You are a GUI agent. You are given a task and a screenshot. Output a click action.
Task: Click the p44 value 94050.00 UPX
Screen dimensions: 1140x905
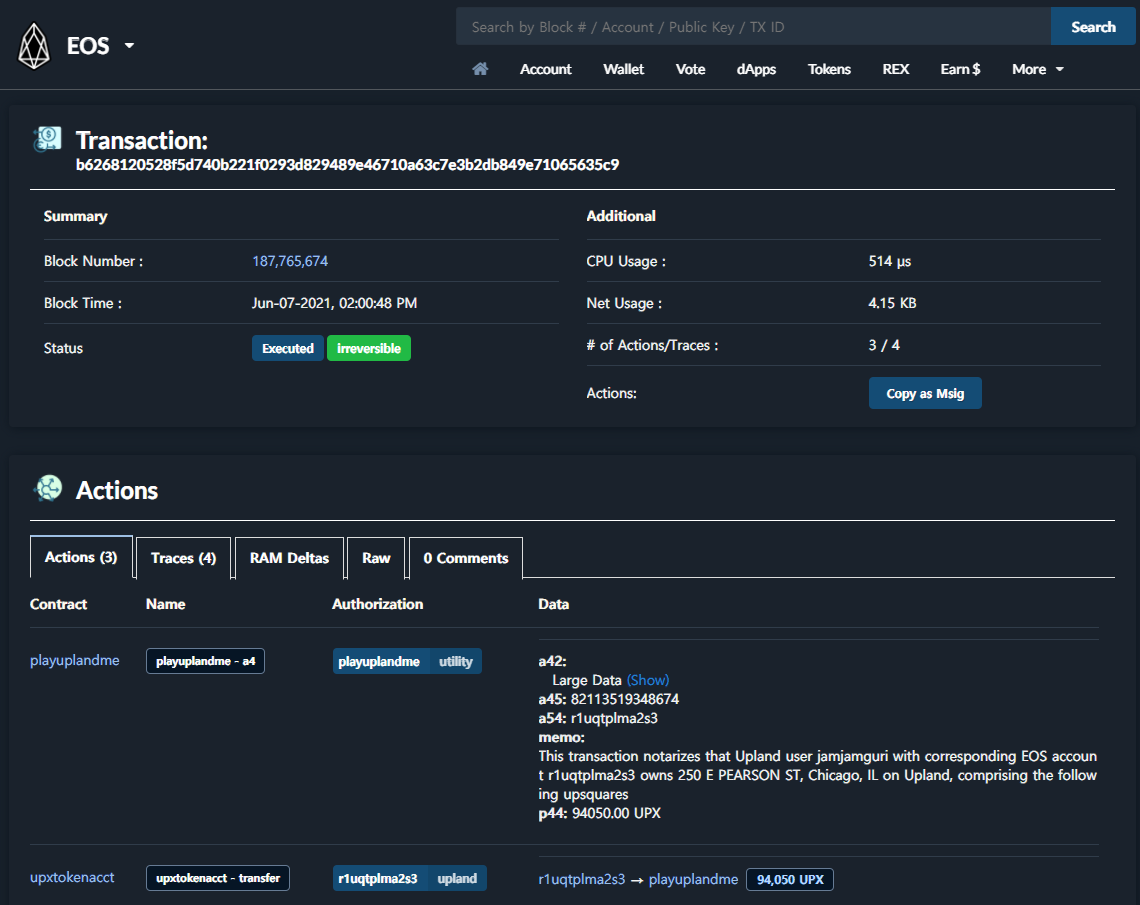click(x=616, y=813)
